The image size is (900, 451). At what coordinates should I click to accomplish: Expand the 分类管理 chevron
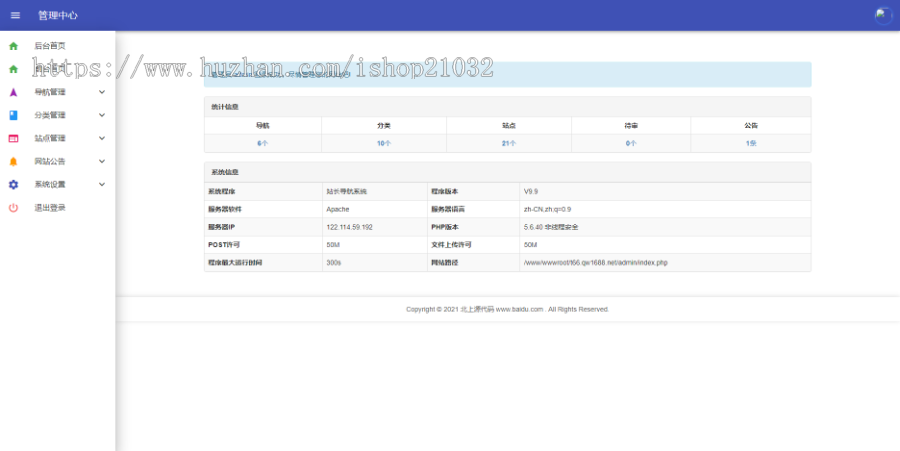[x=102, y=115]
